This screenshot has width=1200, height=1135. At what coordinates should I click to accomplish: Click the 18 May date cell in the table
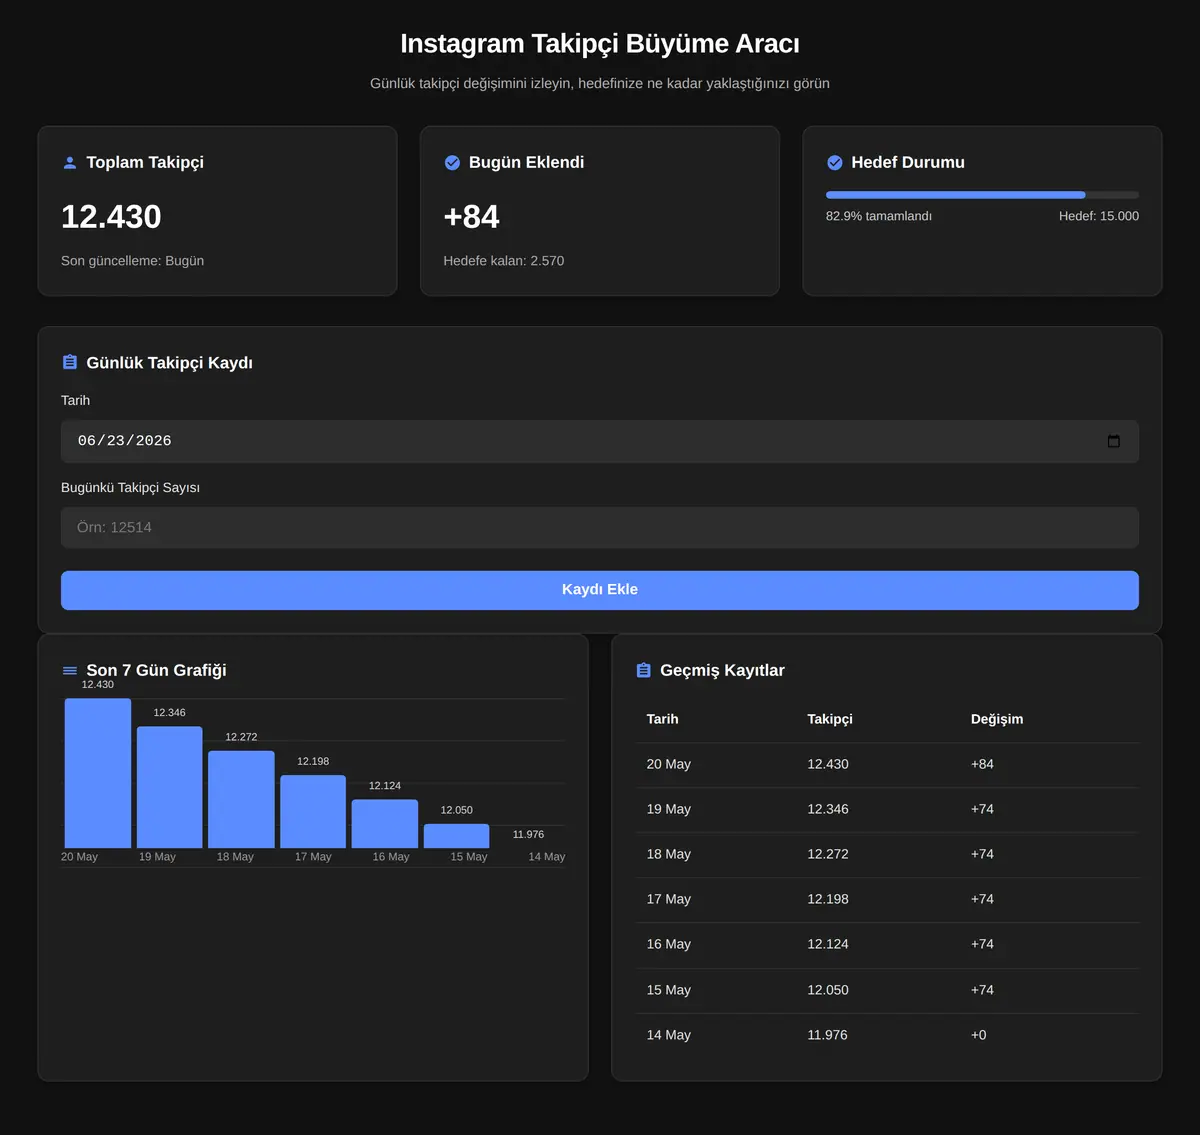coord(669,854)
